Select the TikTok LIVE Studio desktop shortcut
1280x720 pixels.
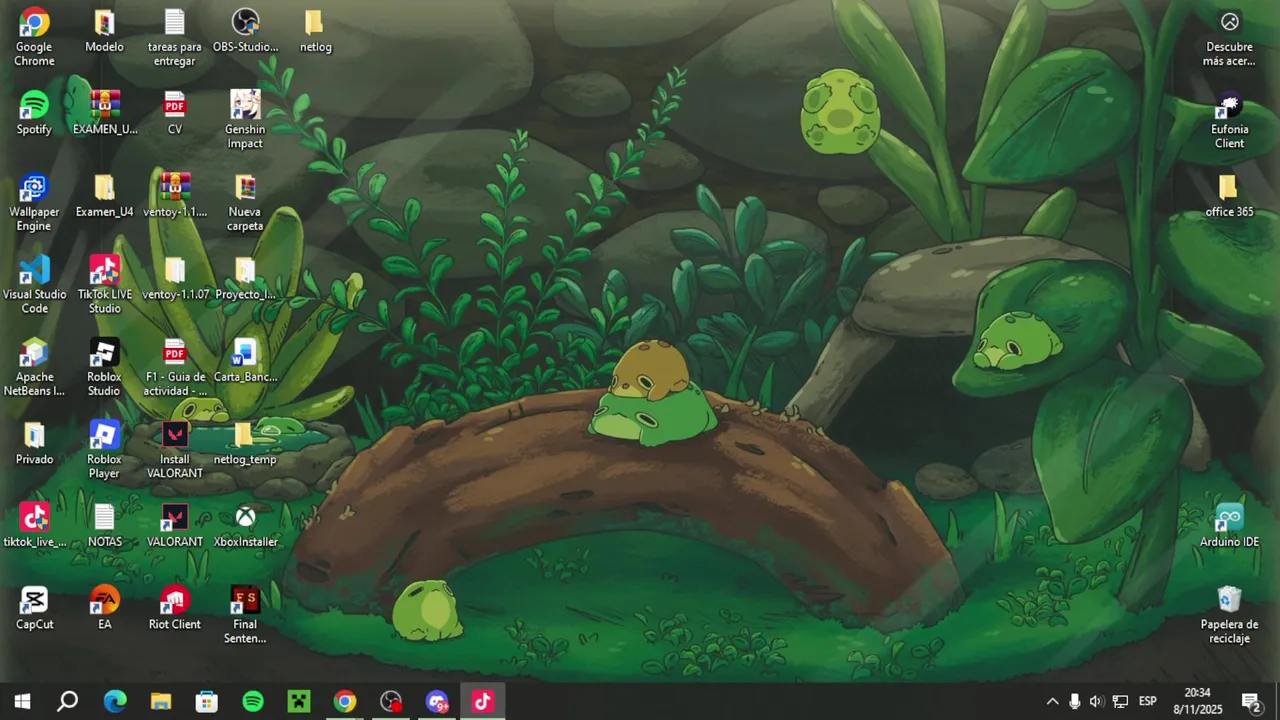pos(104,285)
